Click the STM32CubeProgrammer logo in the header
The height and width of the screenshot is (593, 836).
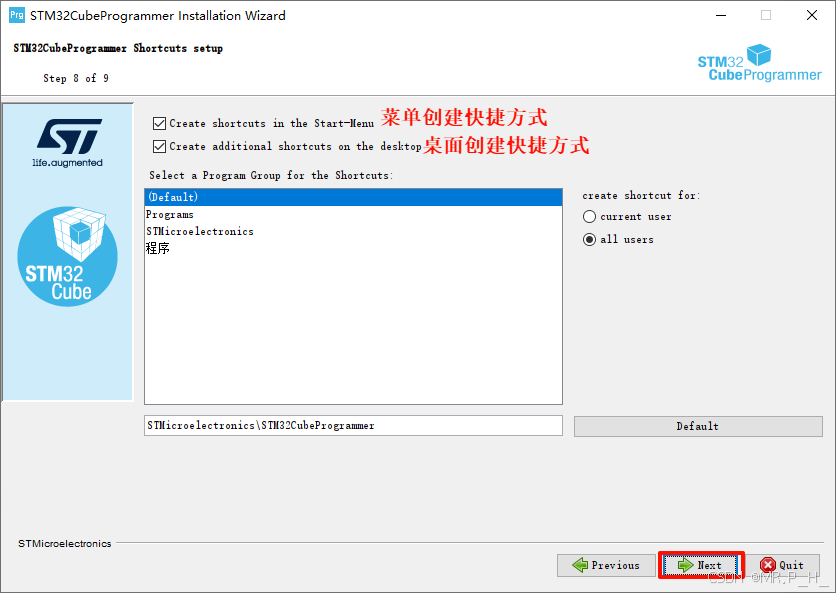759,63
